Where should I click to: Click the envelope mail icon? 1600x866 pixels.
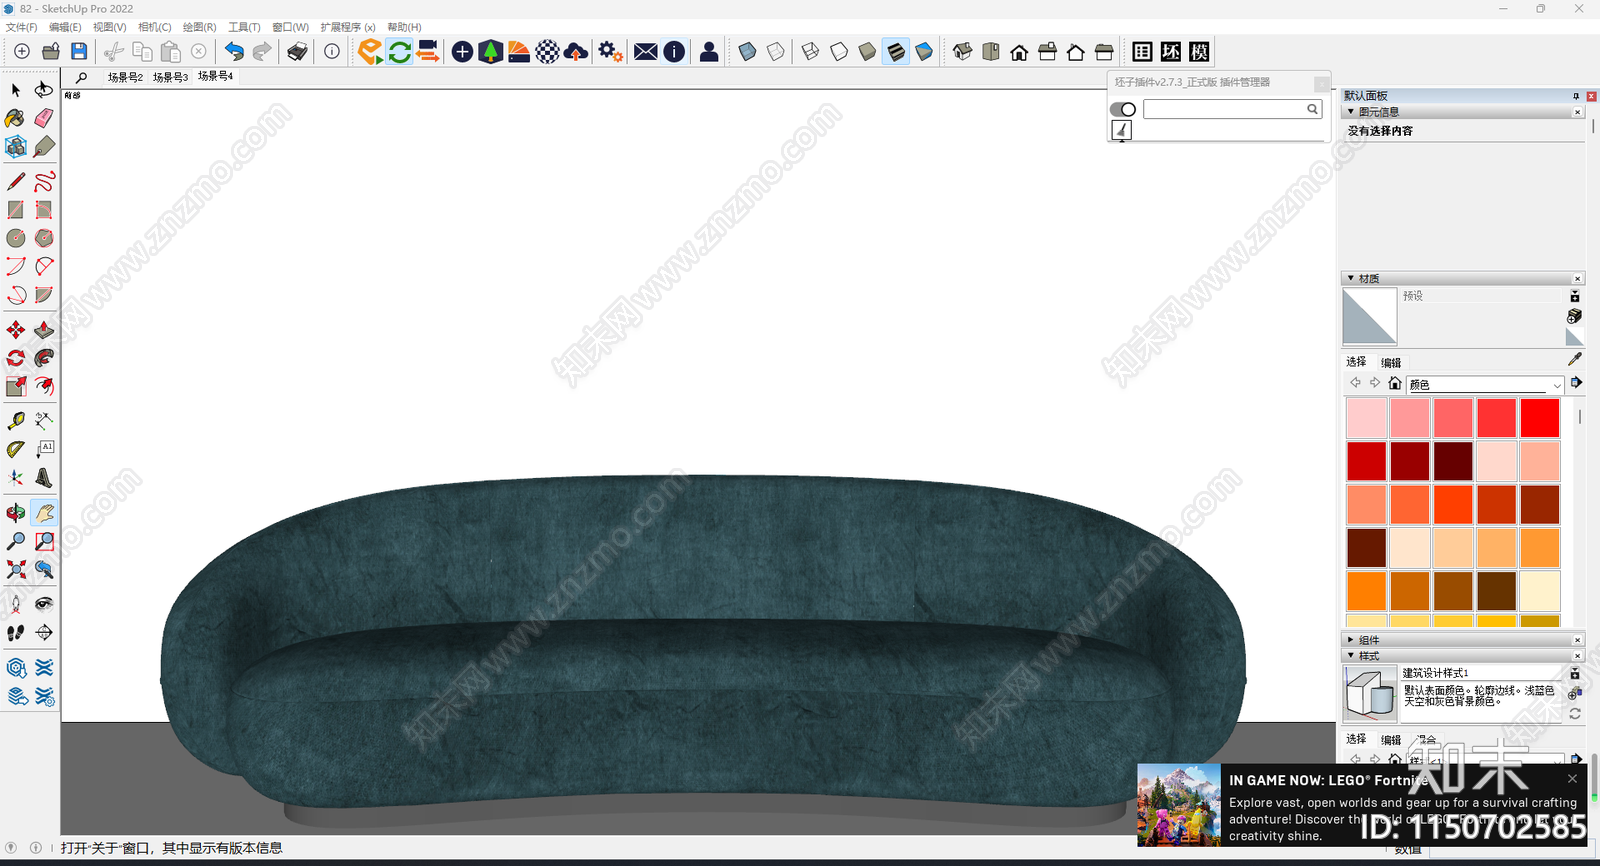coord(646,52)
